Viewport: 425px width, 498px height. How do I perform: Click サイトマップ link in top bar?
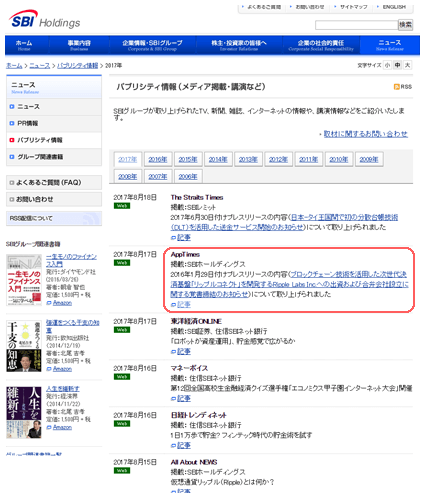pos(353,7)
